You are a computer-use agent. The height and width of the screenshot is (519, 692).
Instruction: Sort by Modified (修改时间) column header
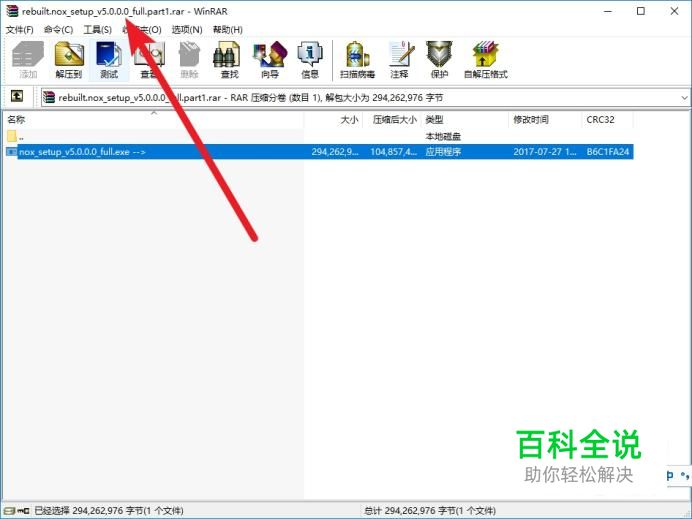click(x=545, y=120)
